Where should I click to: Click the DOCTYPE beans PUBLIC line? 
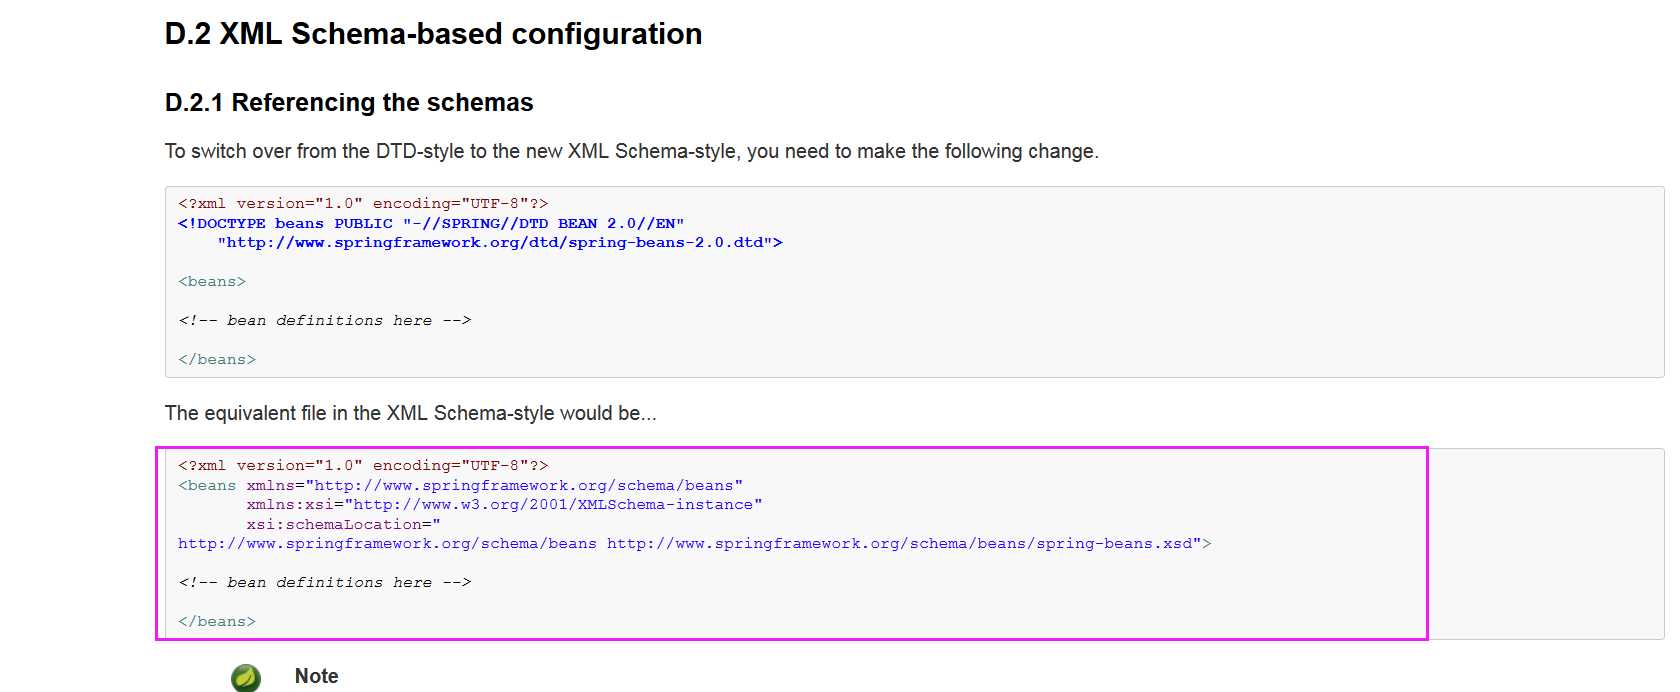click(x=430, y=223)
